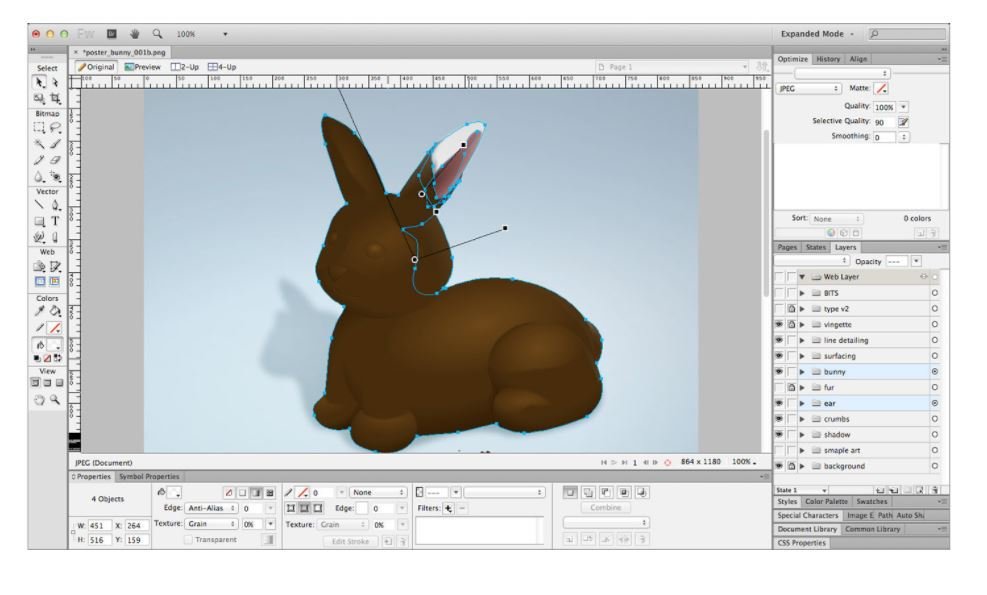987x595 pixels.
Task: Select the Hand tool in View section
Action: pos(40,400)
